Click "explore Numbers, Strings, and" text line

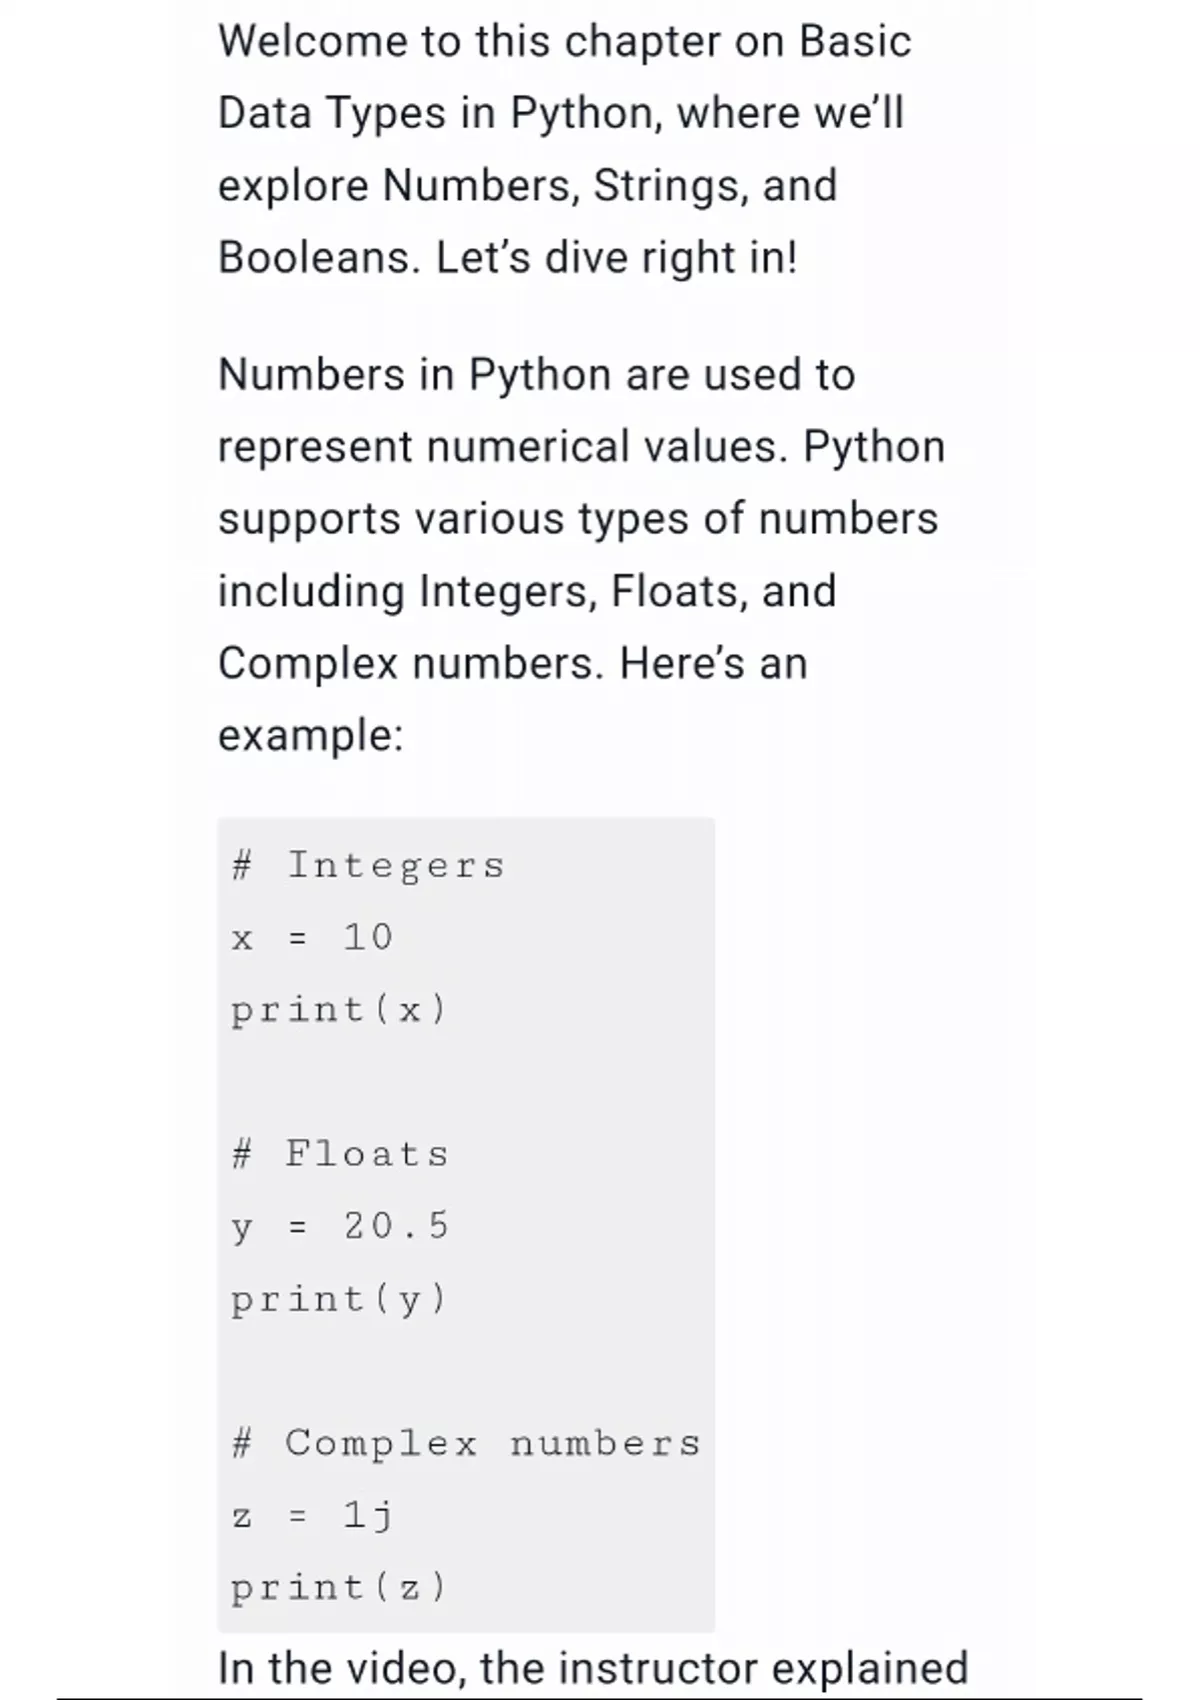point(527,186)
